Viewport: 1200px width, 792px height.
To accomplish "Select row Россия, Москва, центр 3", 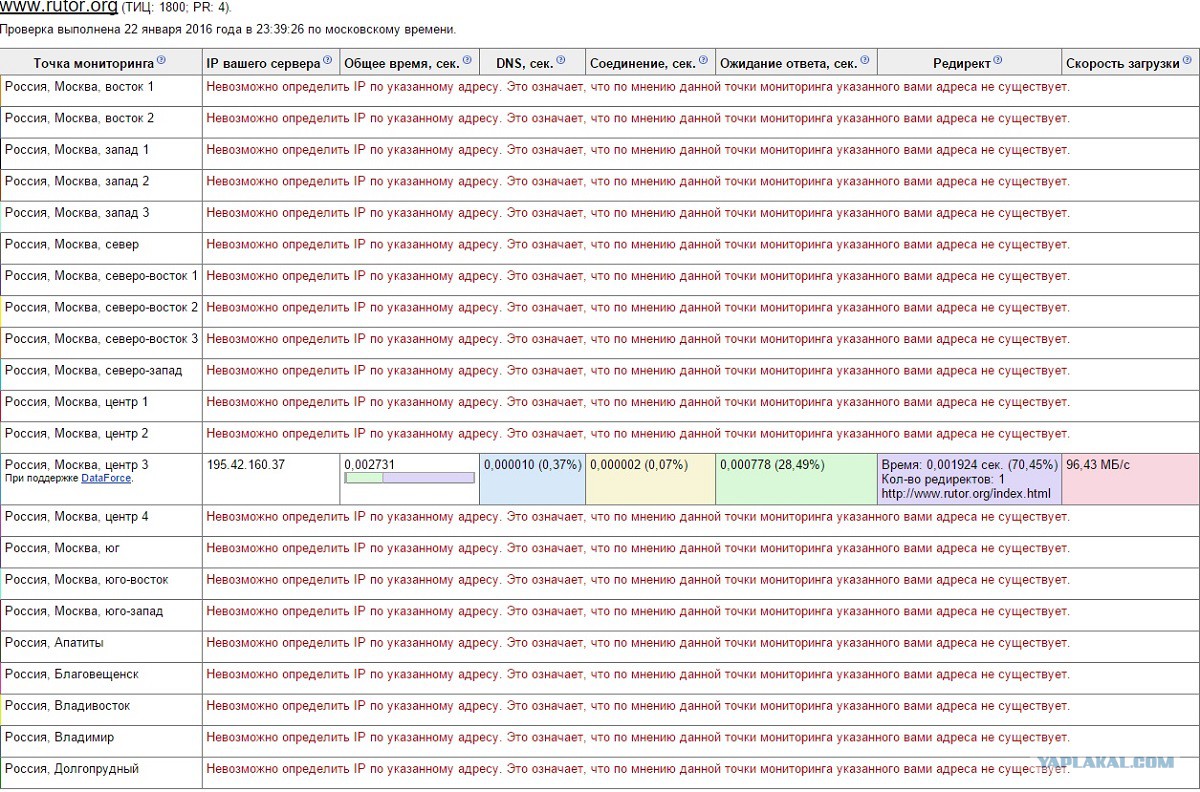I will (600, 479).
